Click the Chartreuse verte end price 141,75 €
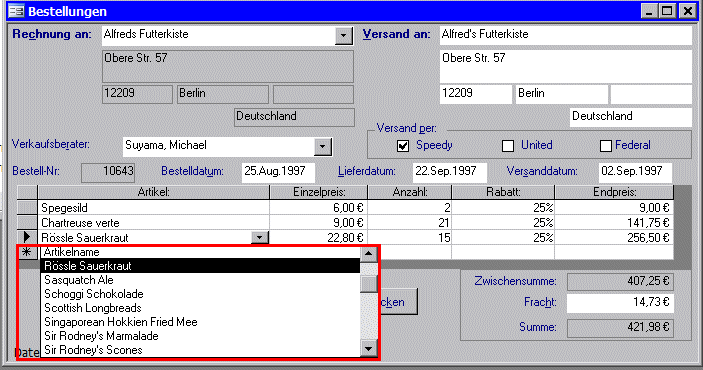 point(615,222)
